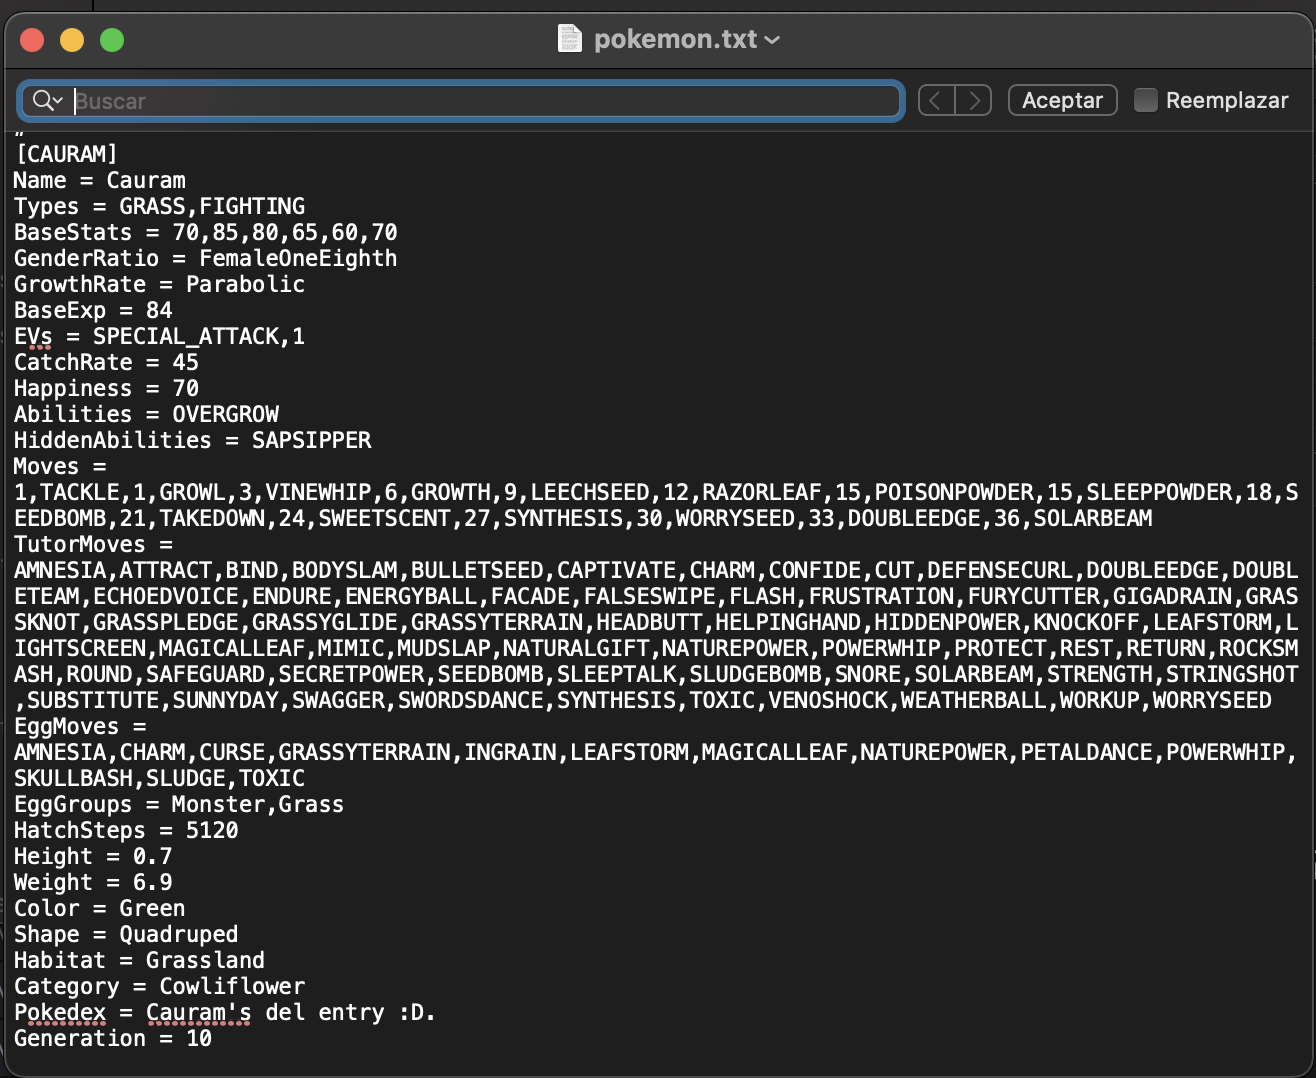Zoom the window with the green button
The image size is (1316, 1078).
tap(112, 40)
